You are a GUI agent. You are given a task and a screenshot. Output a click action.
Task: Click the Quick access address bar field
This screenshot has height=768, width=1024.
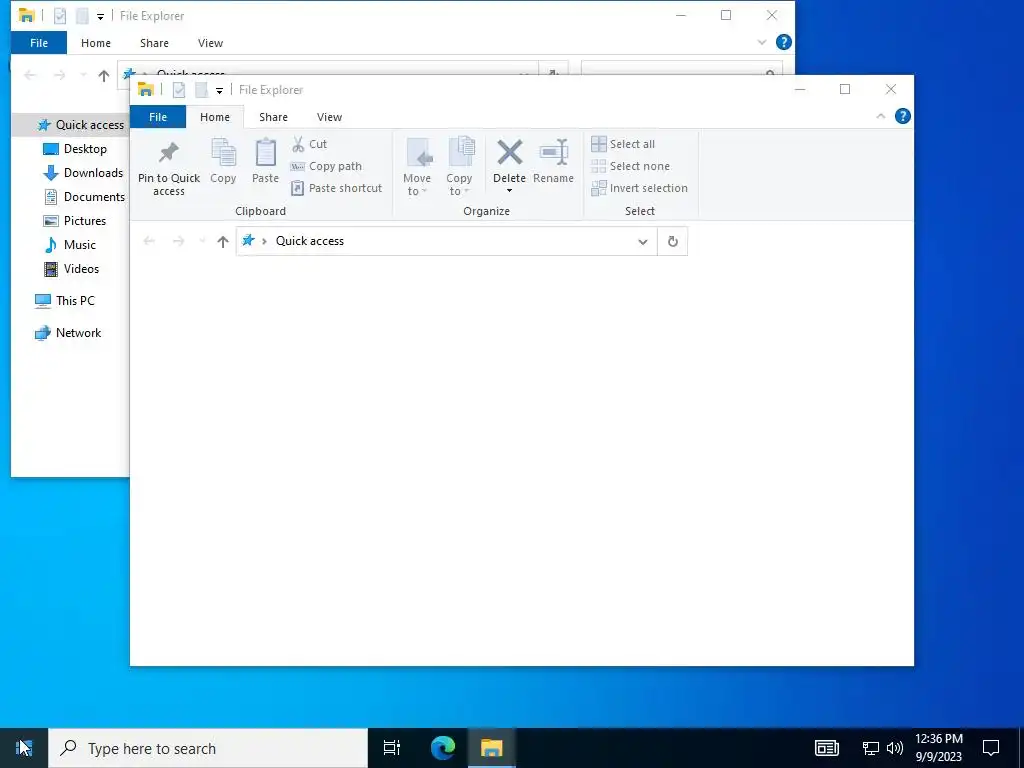click(447, 242)
